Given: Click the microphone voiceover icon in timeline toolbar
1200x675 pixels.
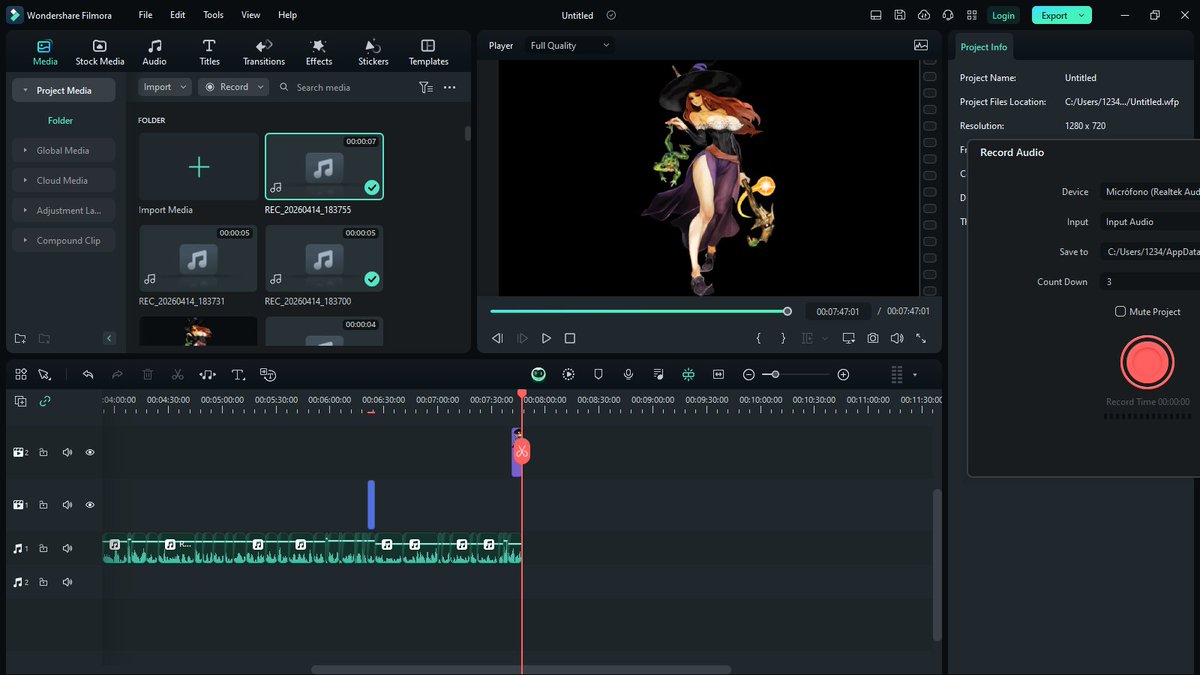Looking at the screenshot, I should point(628,374).
